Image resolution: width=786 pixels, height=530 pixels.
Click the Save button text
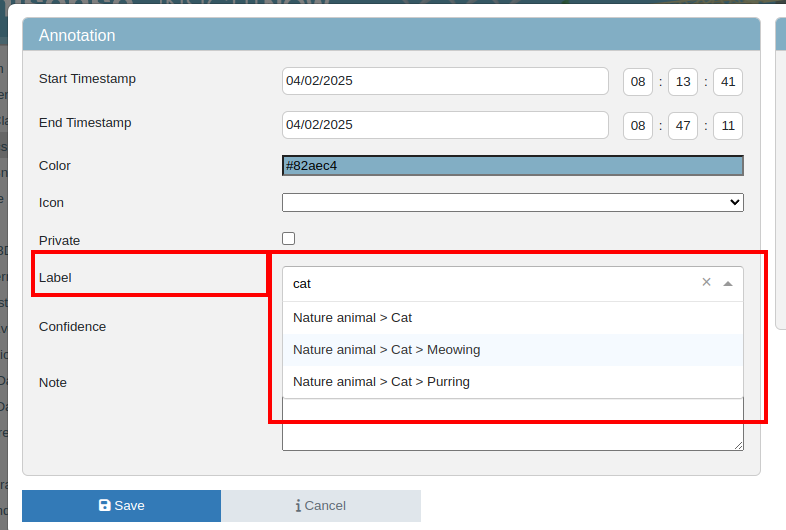click(x=129, y=506)
